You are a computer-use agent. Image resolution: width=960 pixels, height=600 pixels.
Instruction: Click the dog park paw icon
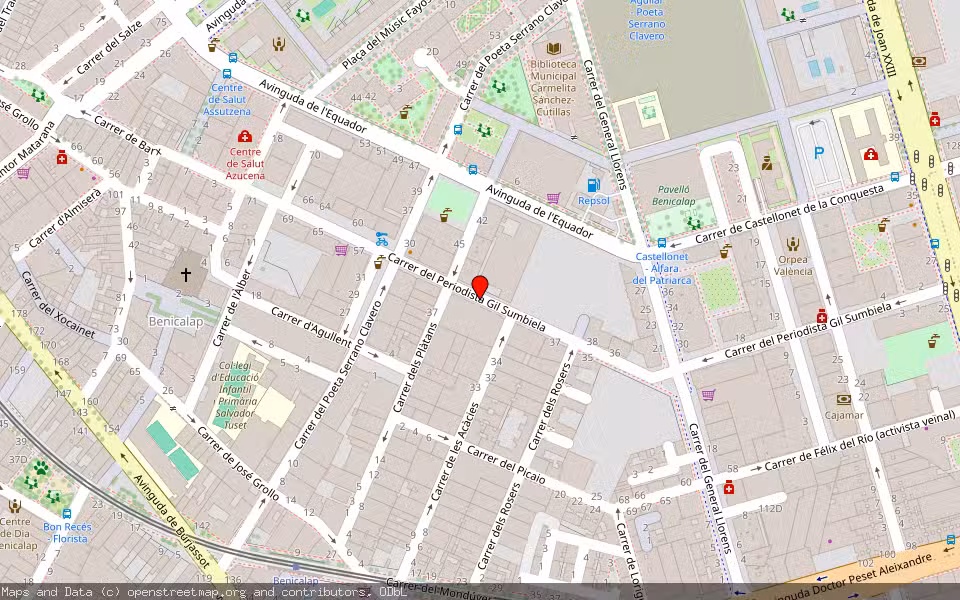(40, 468)
